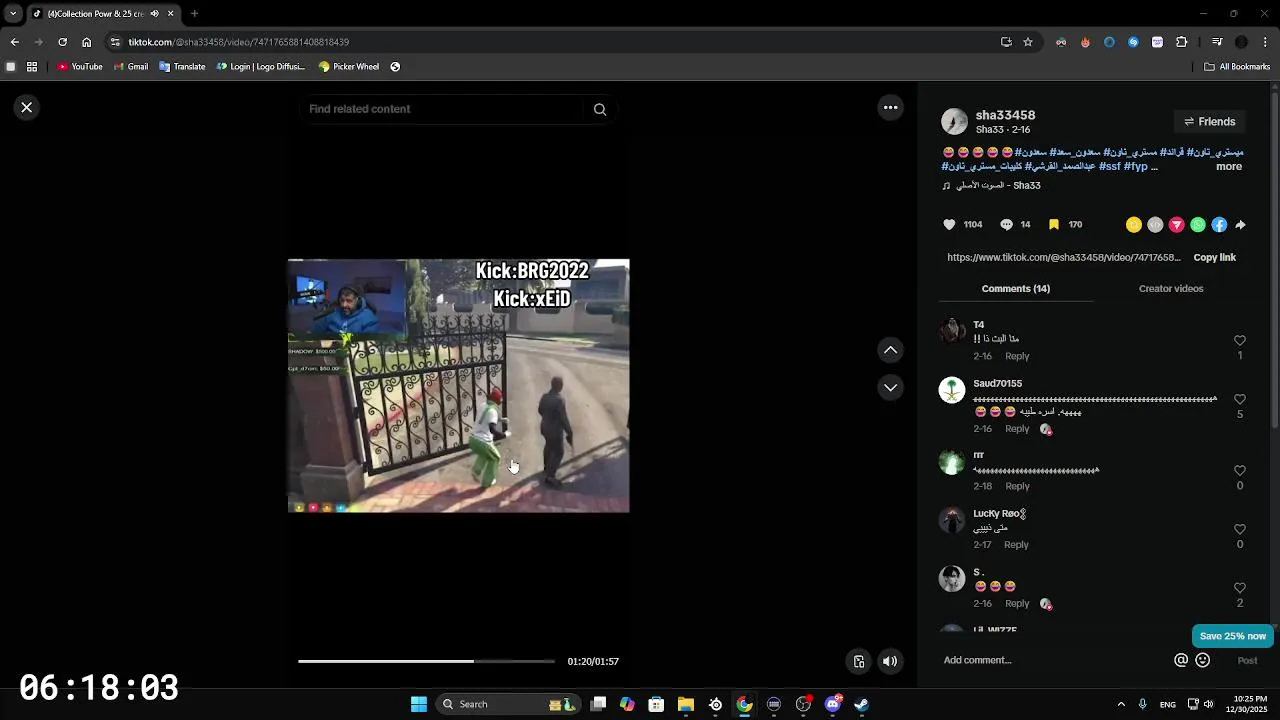Click the Friends button
1280x720 pixels.
pyautogui.click(x=1209, y=122)
